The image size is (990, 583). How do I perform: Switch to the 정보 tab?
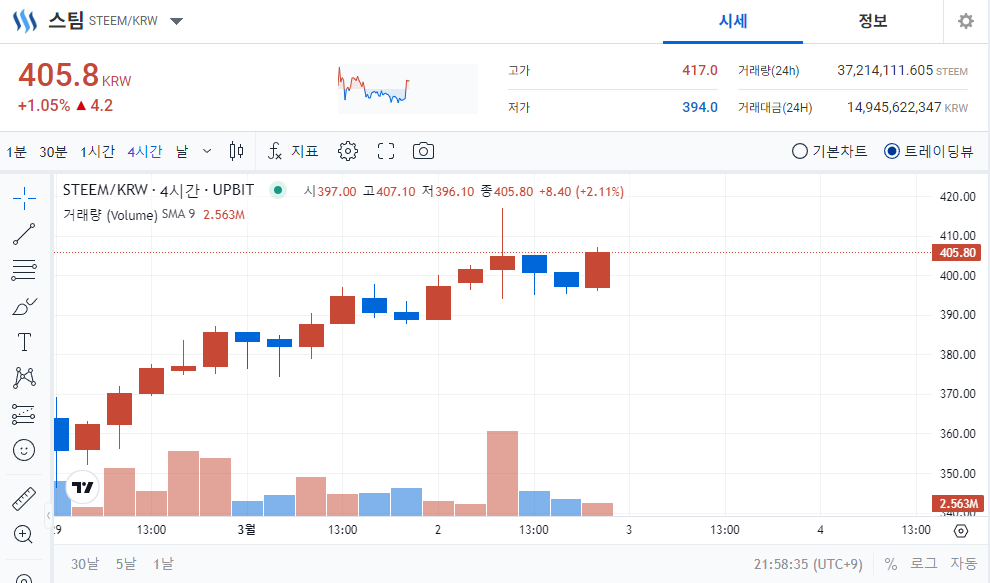click(x=873, y=21)
